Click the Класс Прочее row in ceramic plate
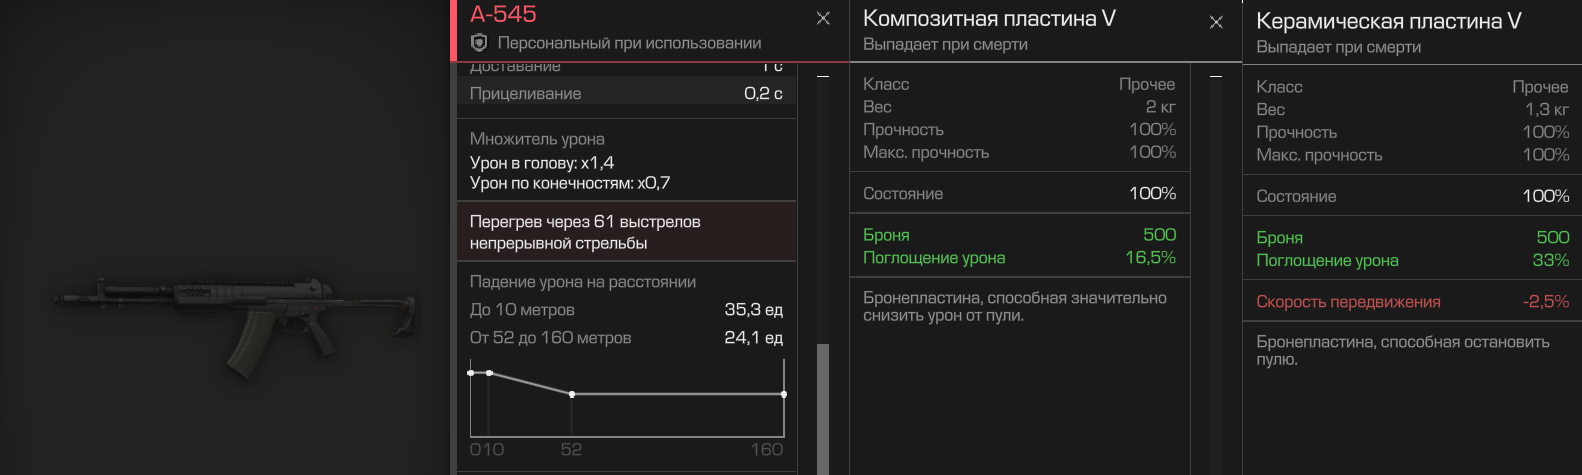The height and width of the screenshot is (475, 1582). 1412,88
